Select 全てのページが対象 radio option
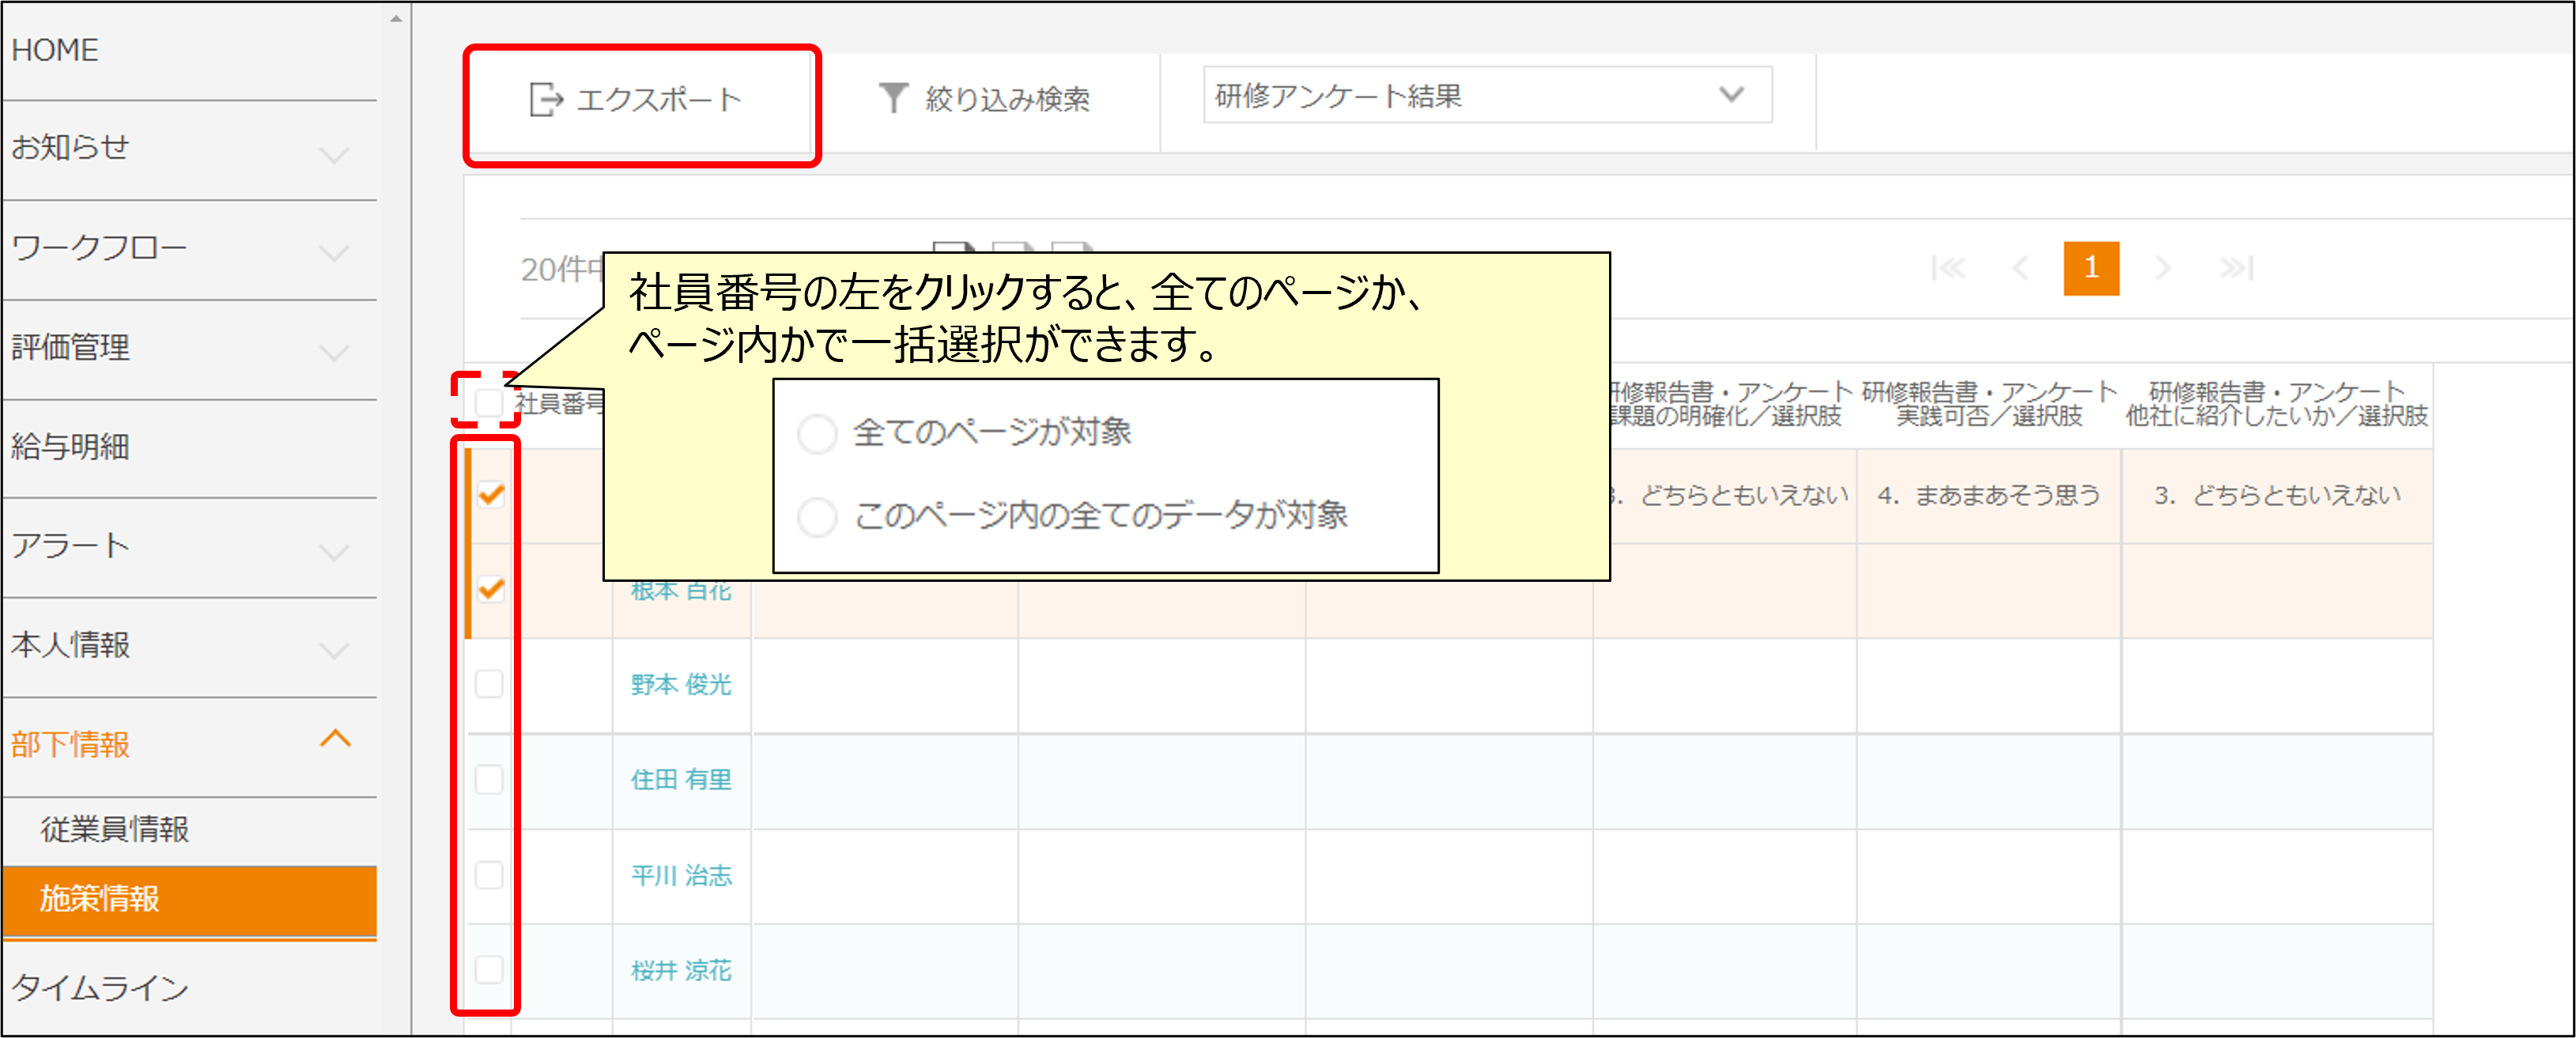2576x1038 pixels. click(817, 433)
